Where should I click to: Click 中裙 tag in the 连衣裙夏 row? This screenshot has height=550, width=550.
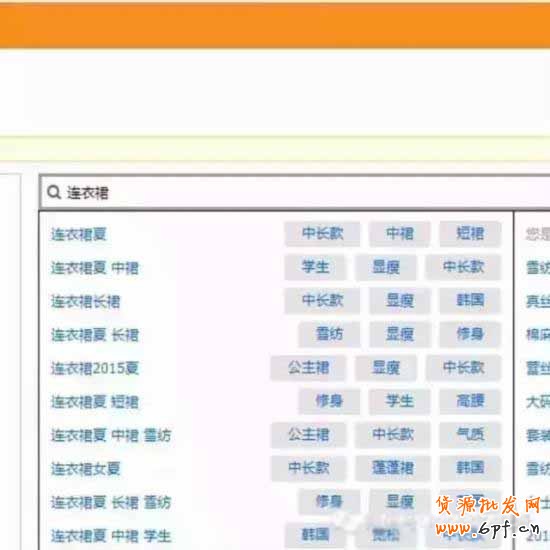(x=400, y=234)
